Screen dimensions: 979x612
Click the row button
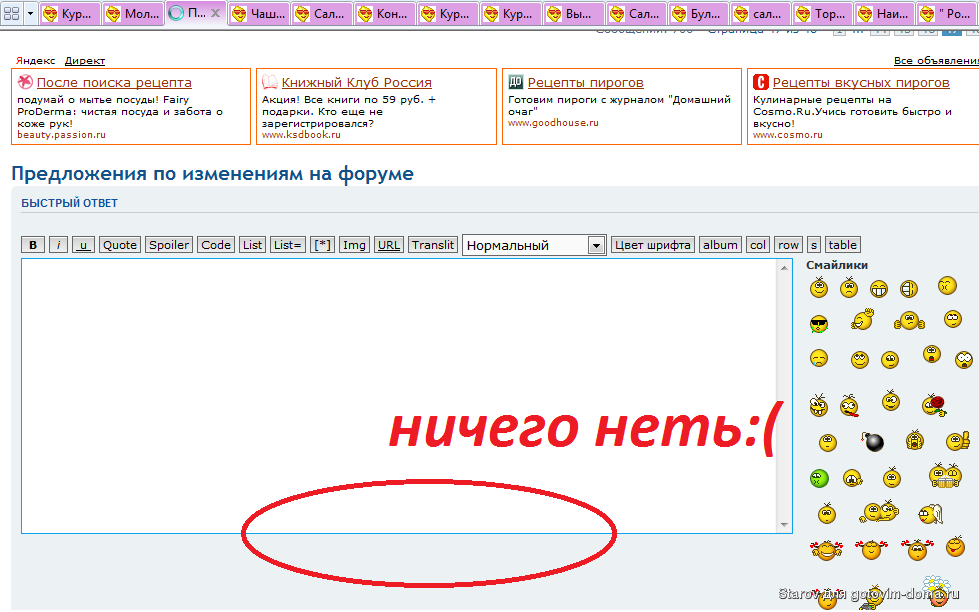tap(789, 245)
